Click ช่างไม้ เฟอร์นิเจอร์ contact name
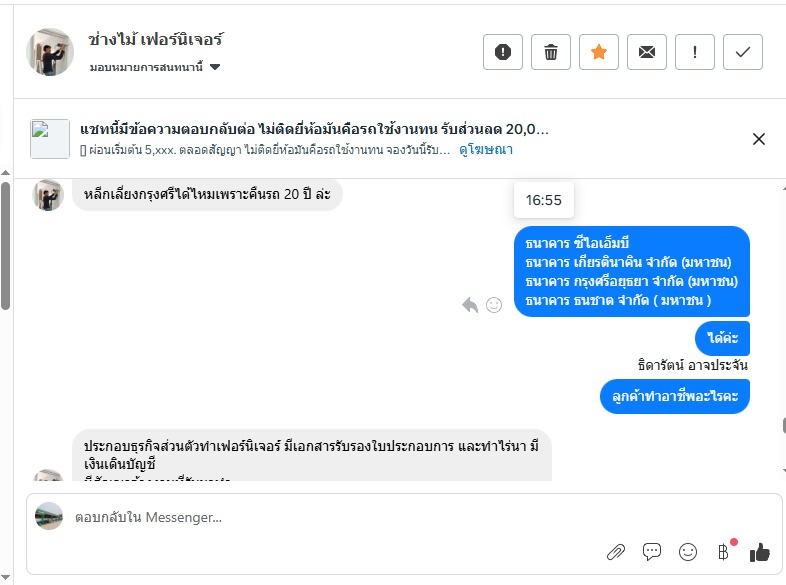This screenshot has height=585, width=786. (155, 40)
